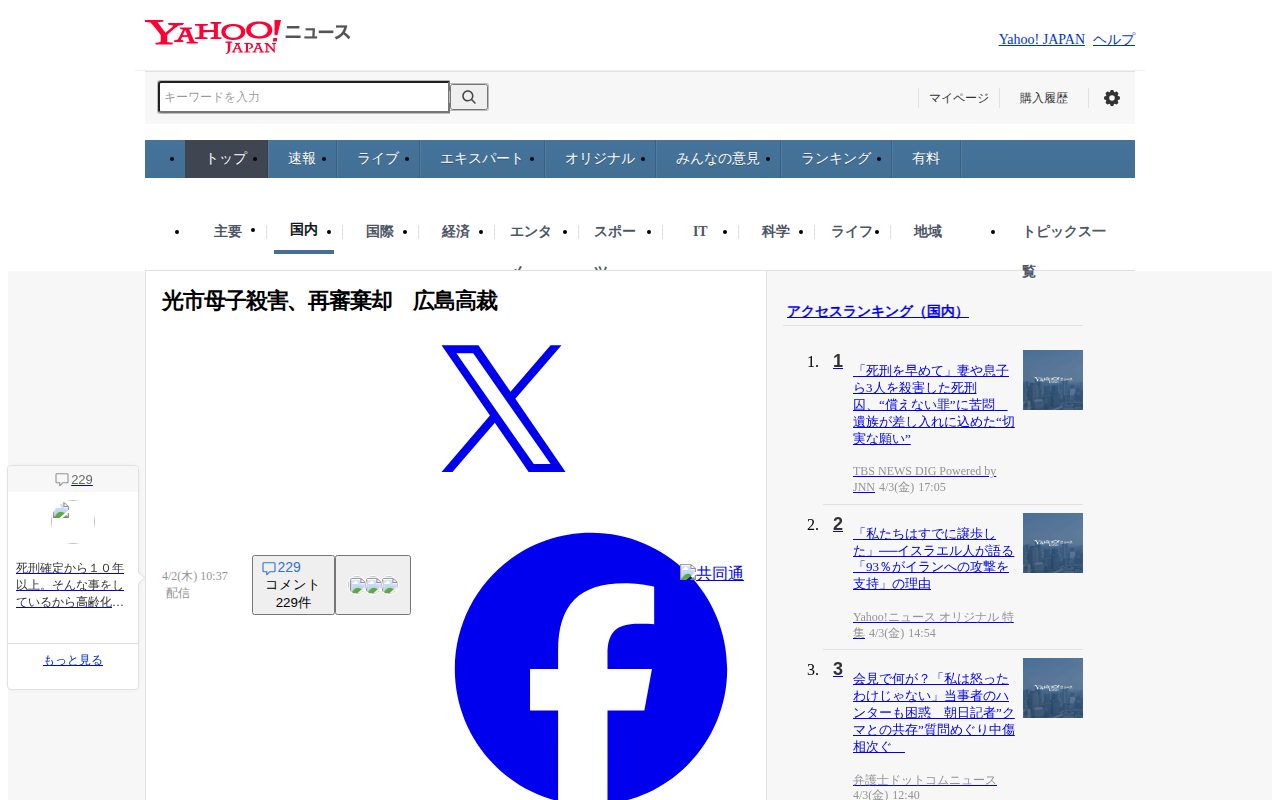Open 弁護士ドットコムニュース source link
The width and height of the screenshot is (1280, 800).
pyautogui.click(x=925, y=780)
